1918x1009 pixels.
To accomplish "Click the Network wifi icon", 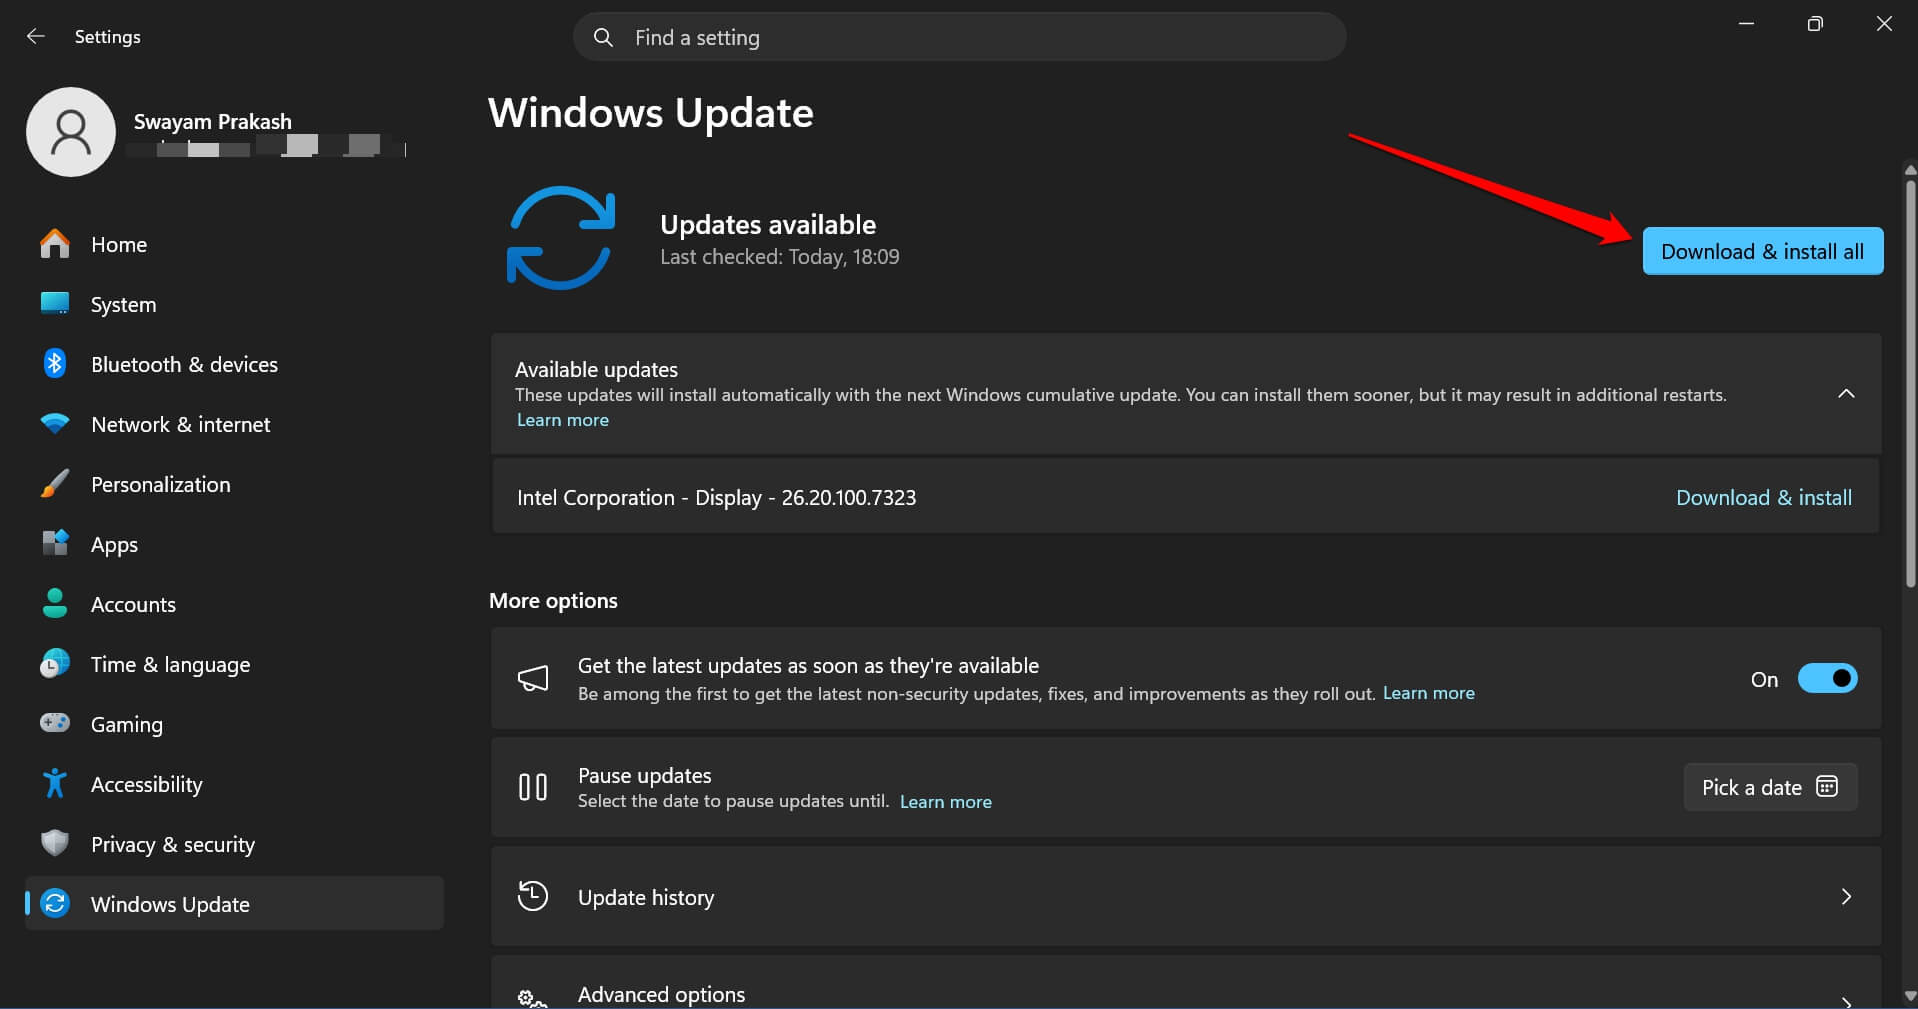I will point(55,424).
